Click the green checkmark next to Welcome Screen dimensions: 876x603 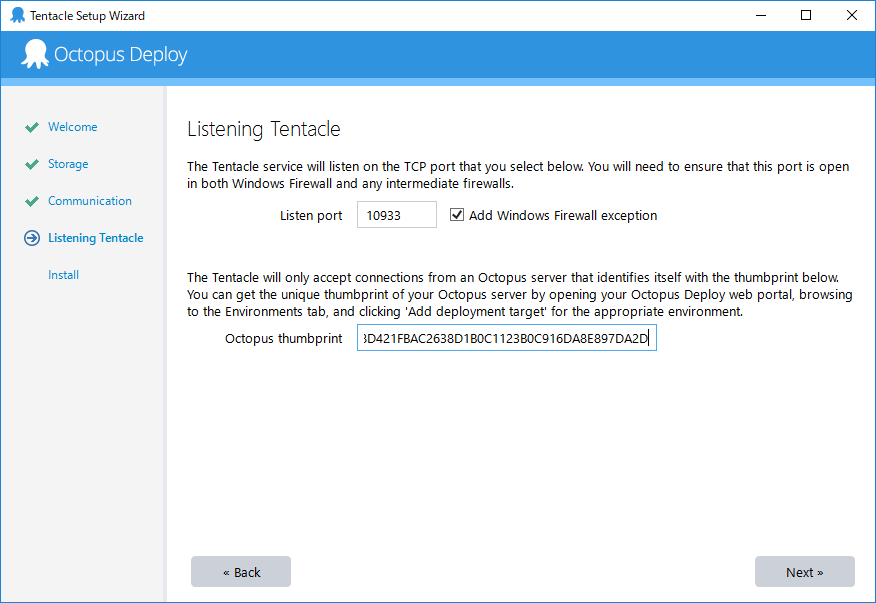(x=32, y=127)
